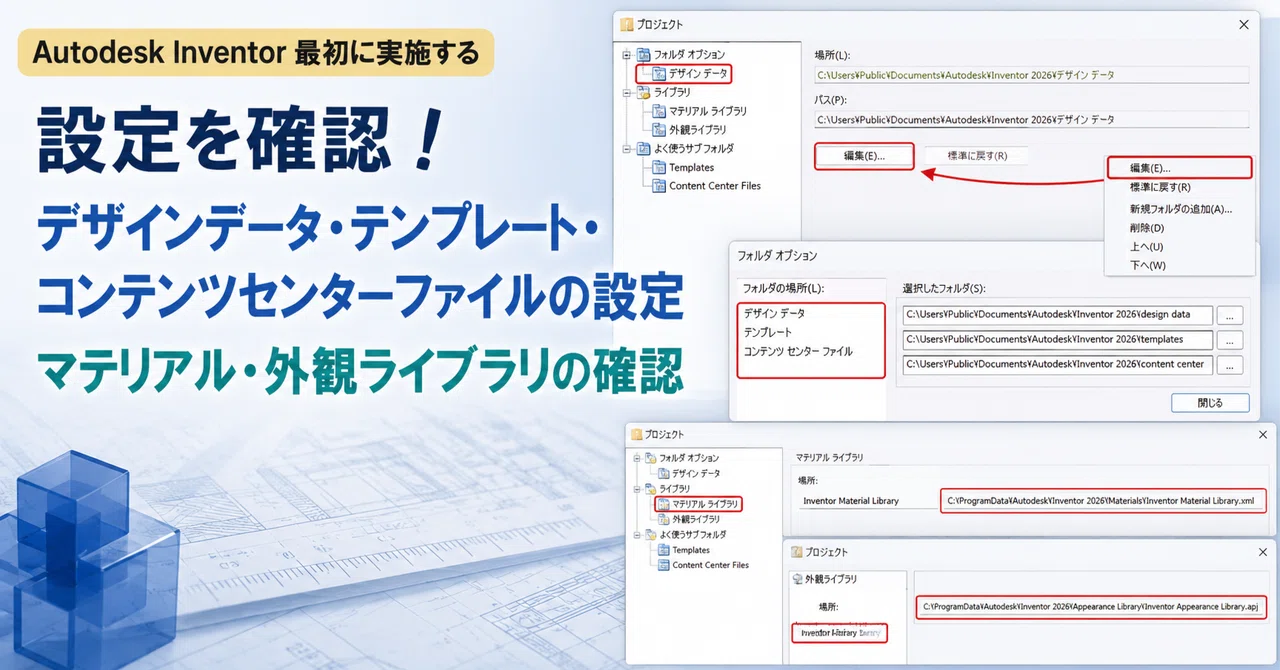Viewport: 1280px width, 670px height.
Task: Choose 上へ(U) from context menu
Action: pyautogui.click(x=1146, y=246)
